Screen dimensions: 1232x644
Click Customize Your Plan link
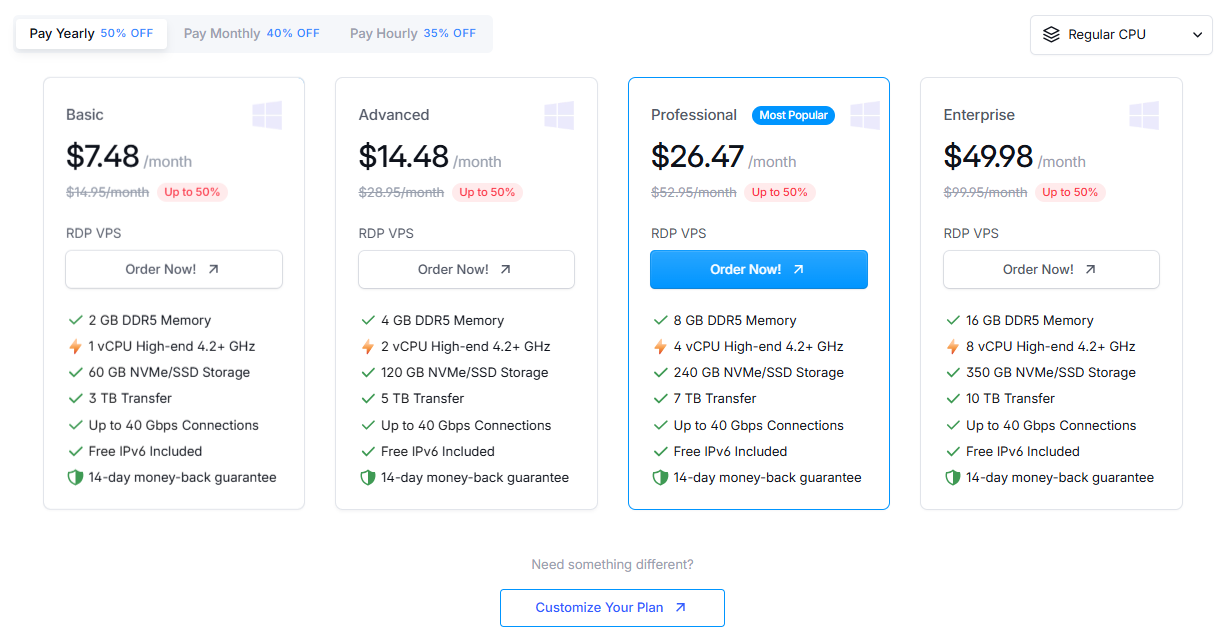(x=612, y=607)
